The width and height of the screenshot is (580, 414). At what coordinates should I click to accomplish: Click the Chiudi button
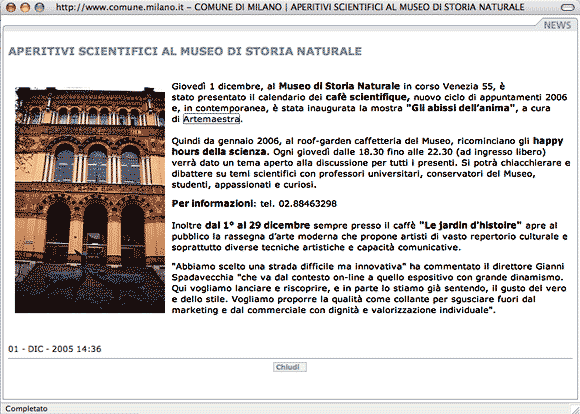click(x=290, y=367)
